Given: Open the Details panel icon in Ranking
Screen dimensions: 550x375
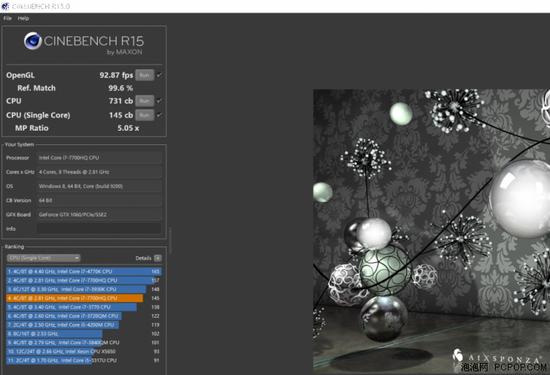Looking at the screenshot, I should tap(158, 259).
